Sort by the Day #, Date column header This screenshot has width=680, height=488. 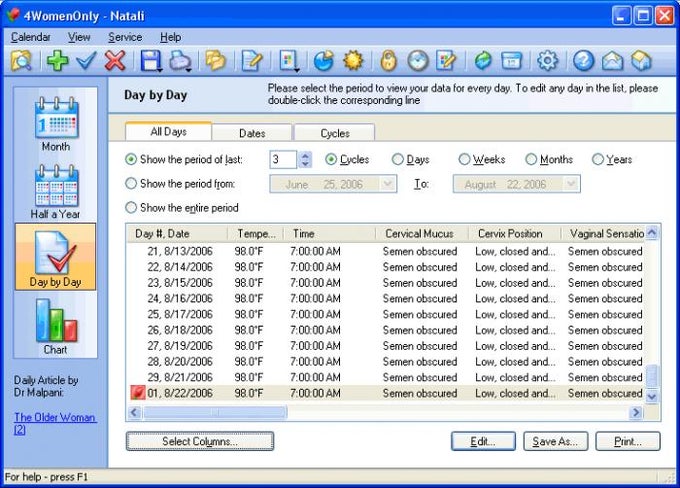pyautogui.click(x=177, y=234)
